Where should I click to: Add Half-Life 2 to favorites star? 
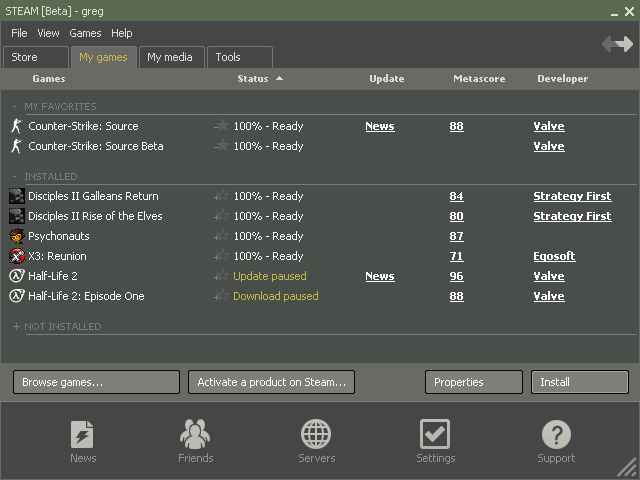221,276
